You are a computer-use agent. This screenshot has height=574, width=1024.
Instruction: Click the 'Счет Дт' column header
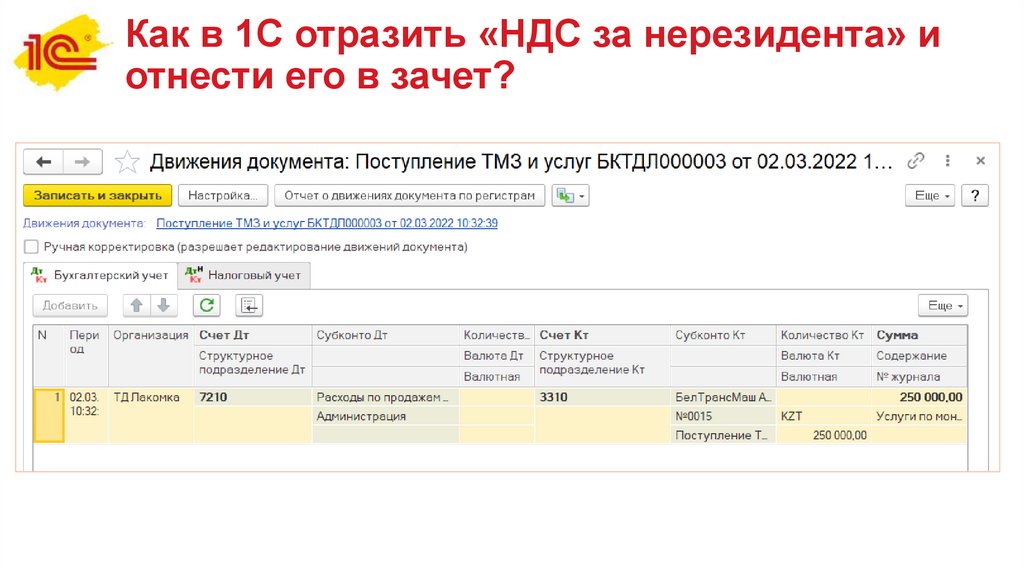click(253, 335)
